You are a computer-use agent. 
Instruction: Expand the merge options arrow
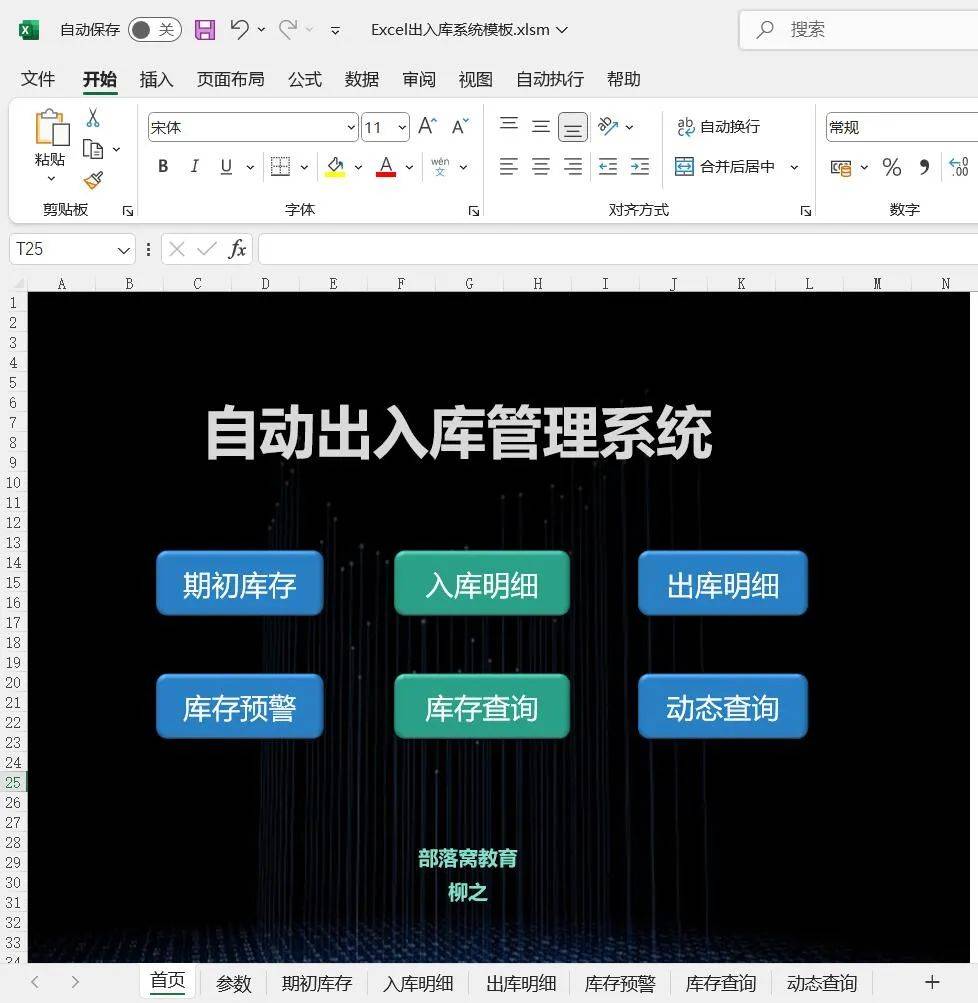[794, 167]
